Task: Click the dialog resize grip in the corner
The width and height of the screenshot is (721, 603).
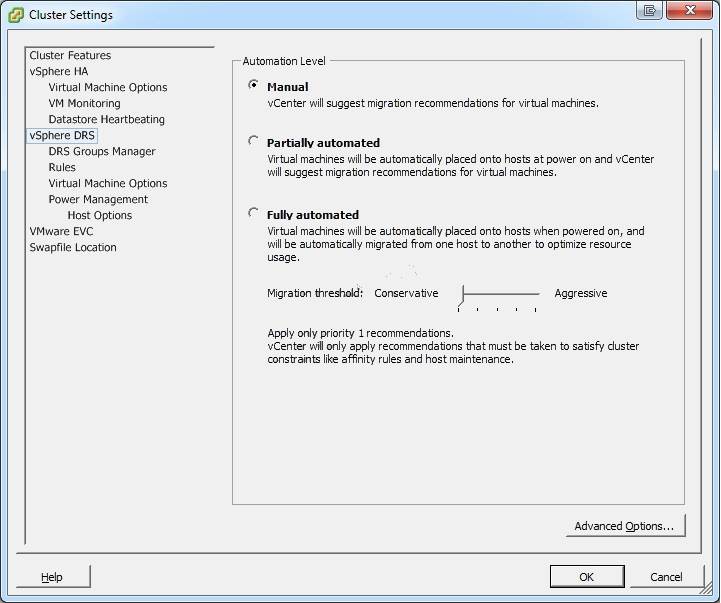Action: (707, 589)
